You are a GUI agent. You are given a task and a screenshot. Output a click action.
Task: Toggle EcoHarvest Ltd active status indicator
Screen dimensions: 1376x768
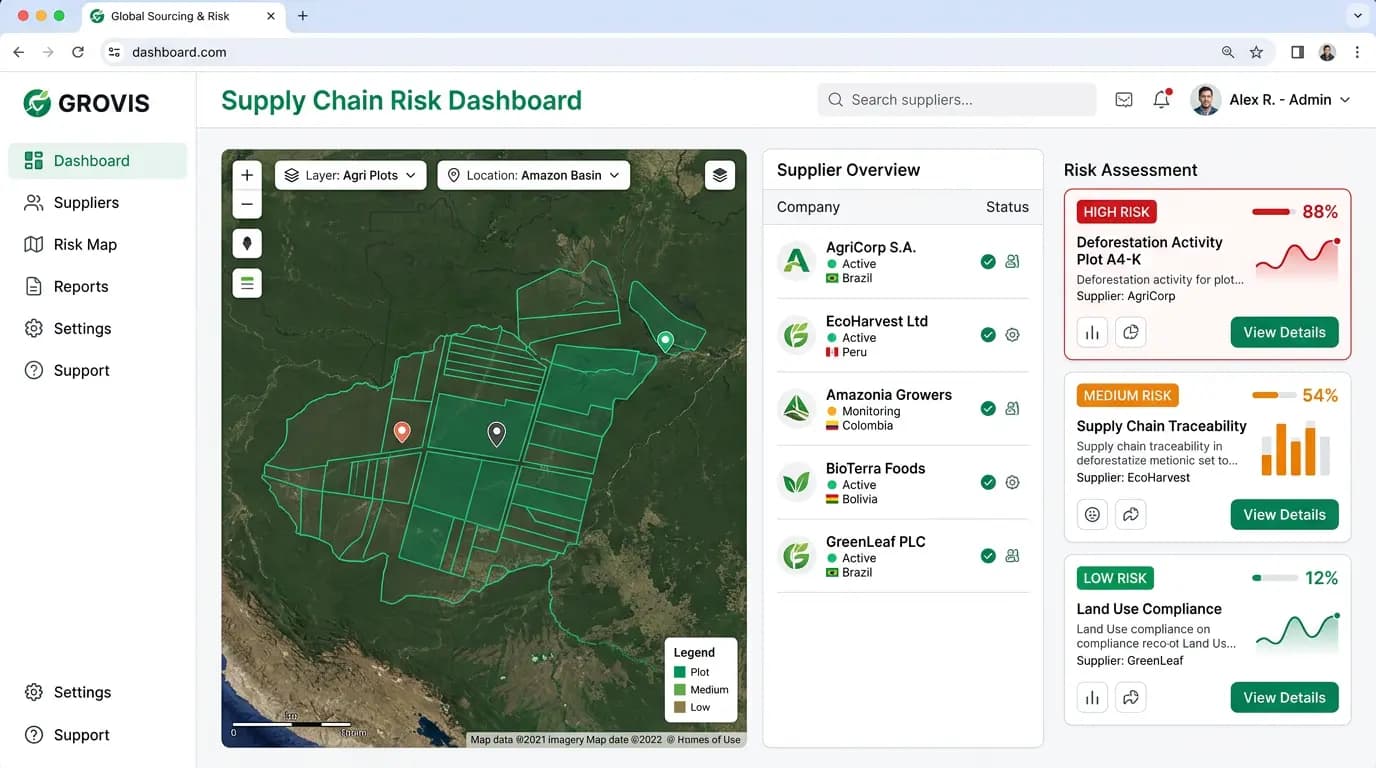click(x=988, y=335)
